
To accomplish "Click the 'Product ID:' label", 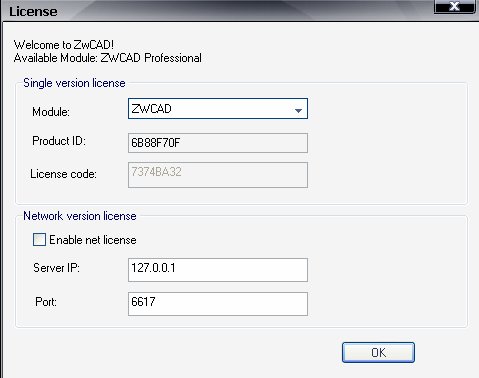I will tap(59, 141).
